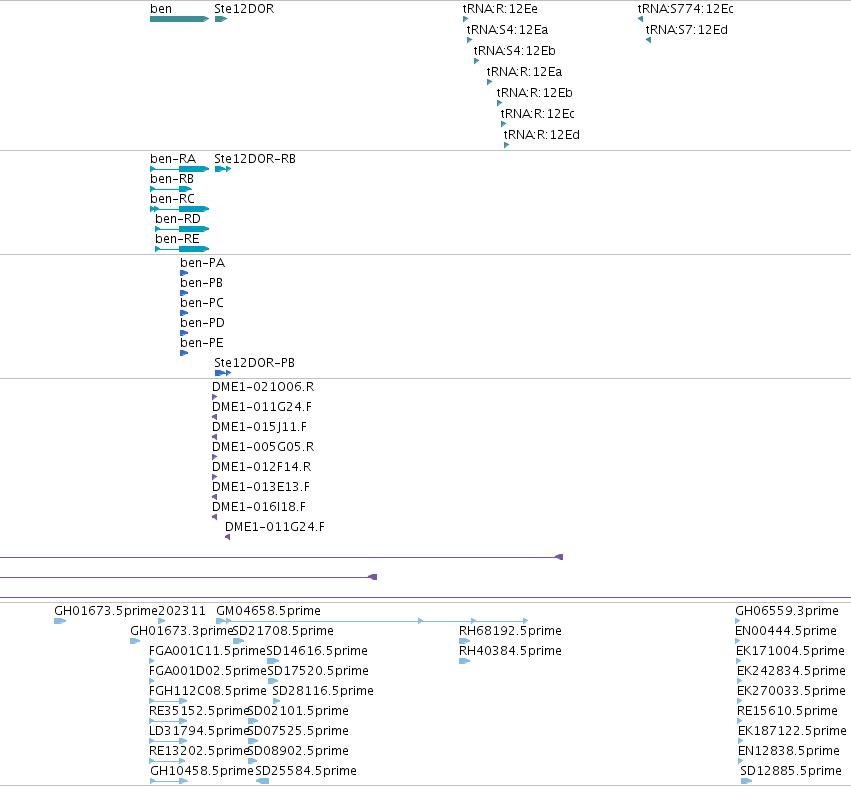Select the Ste12DOR gene label
Viewport: 851px width, 786px height.
click(244, 9)
